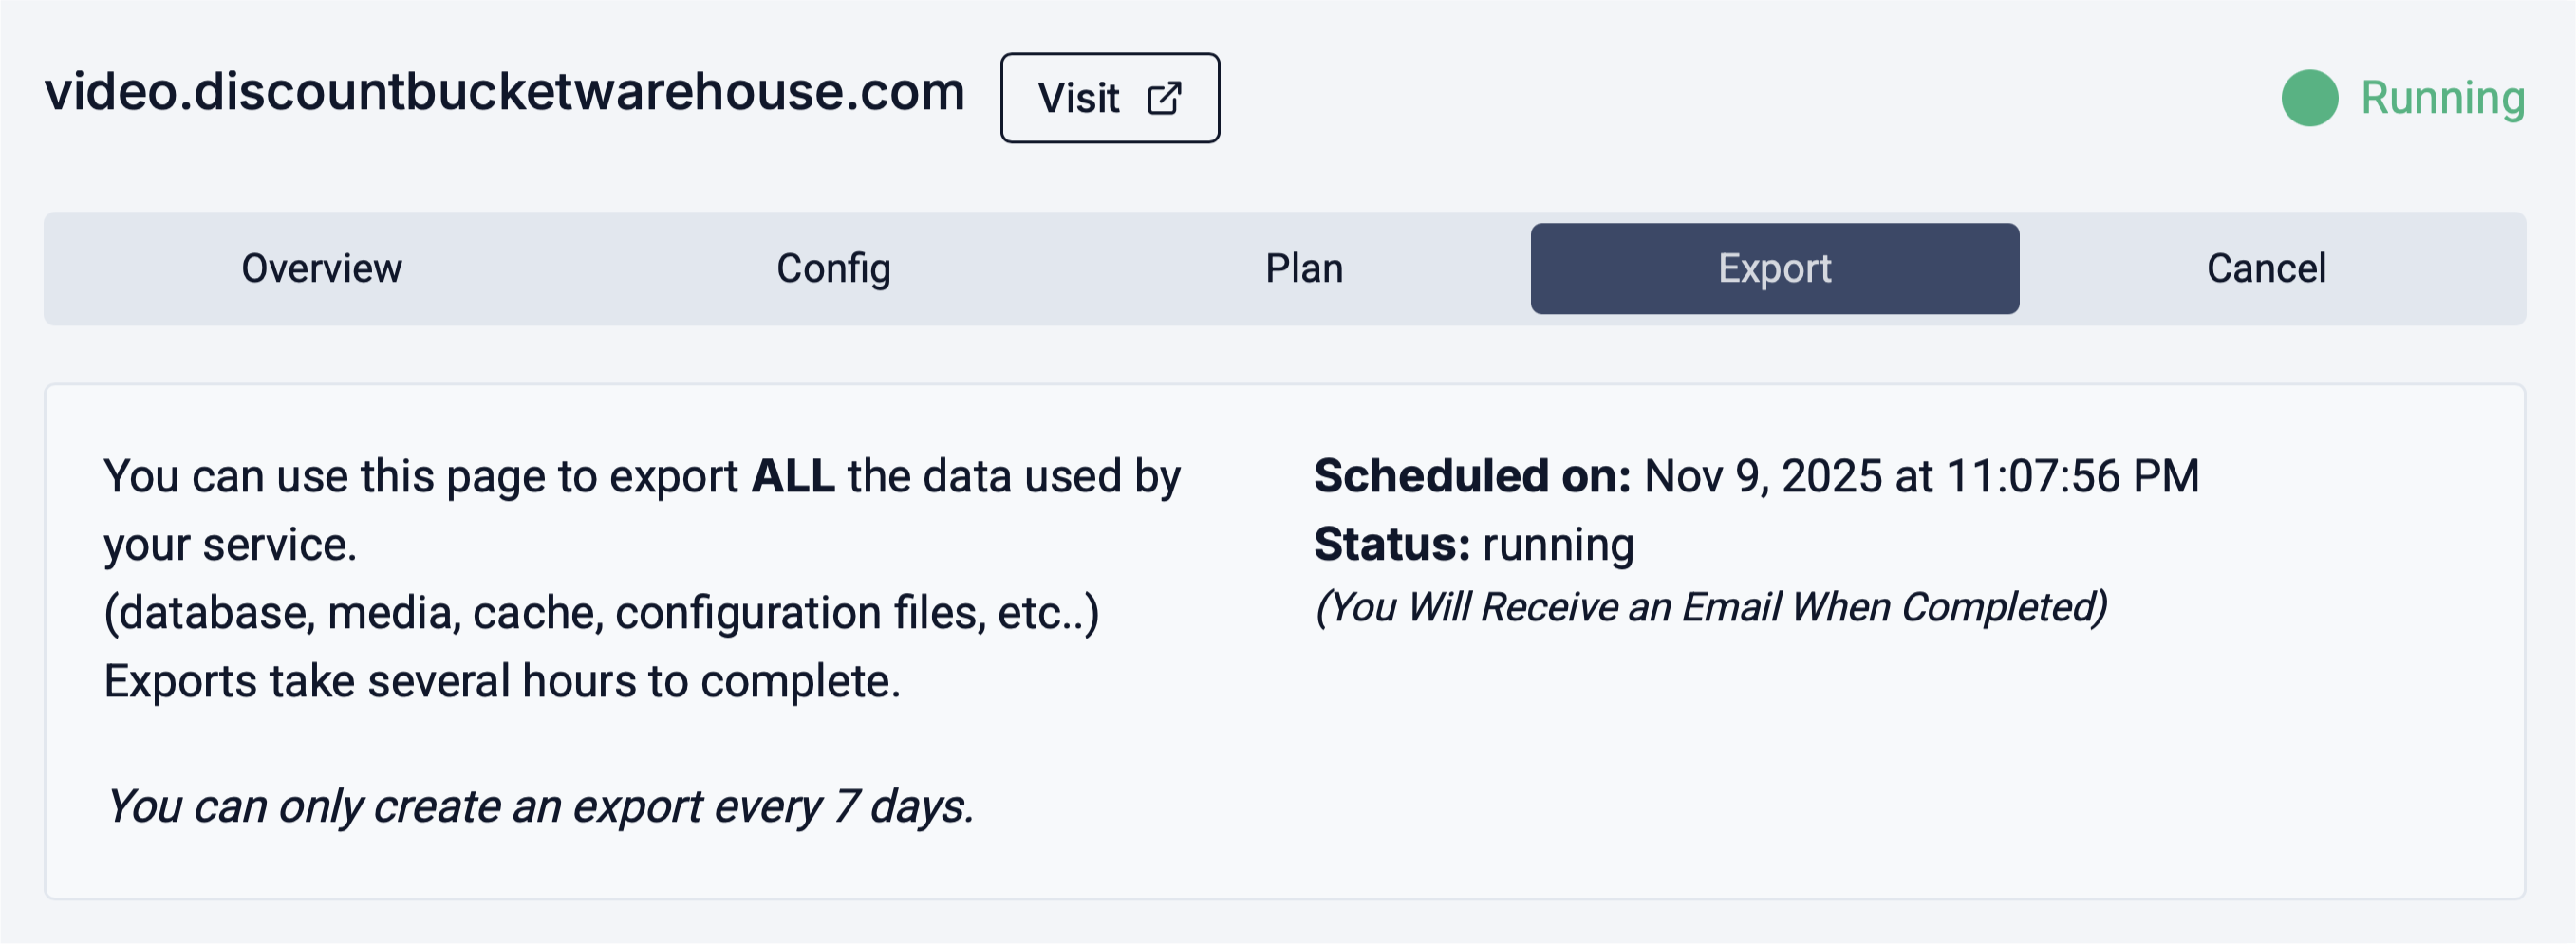Click the Scheduled on label
Screen dimensions: 2576x944
(1472, 476)
